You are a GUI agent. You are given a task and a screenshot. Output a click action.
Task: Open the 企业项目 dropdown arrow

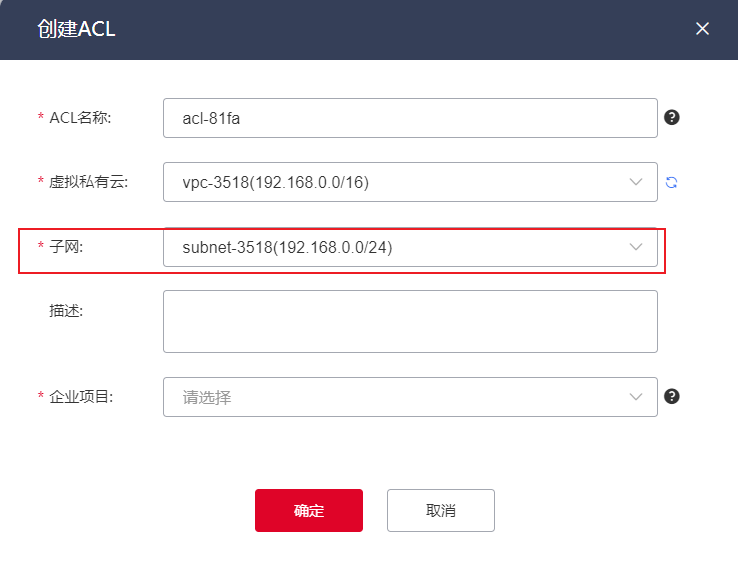coord(636,397)
